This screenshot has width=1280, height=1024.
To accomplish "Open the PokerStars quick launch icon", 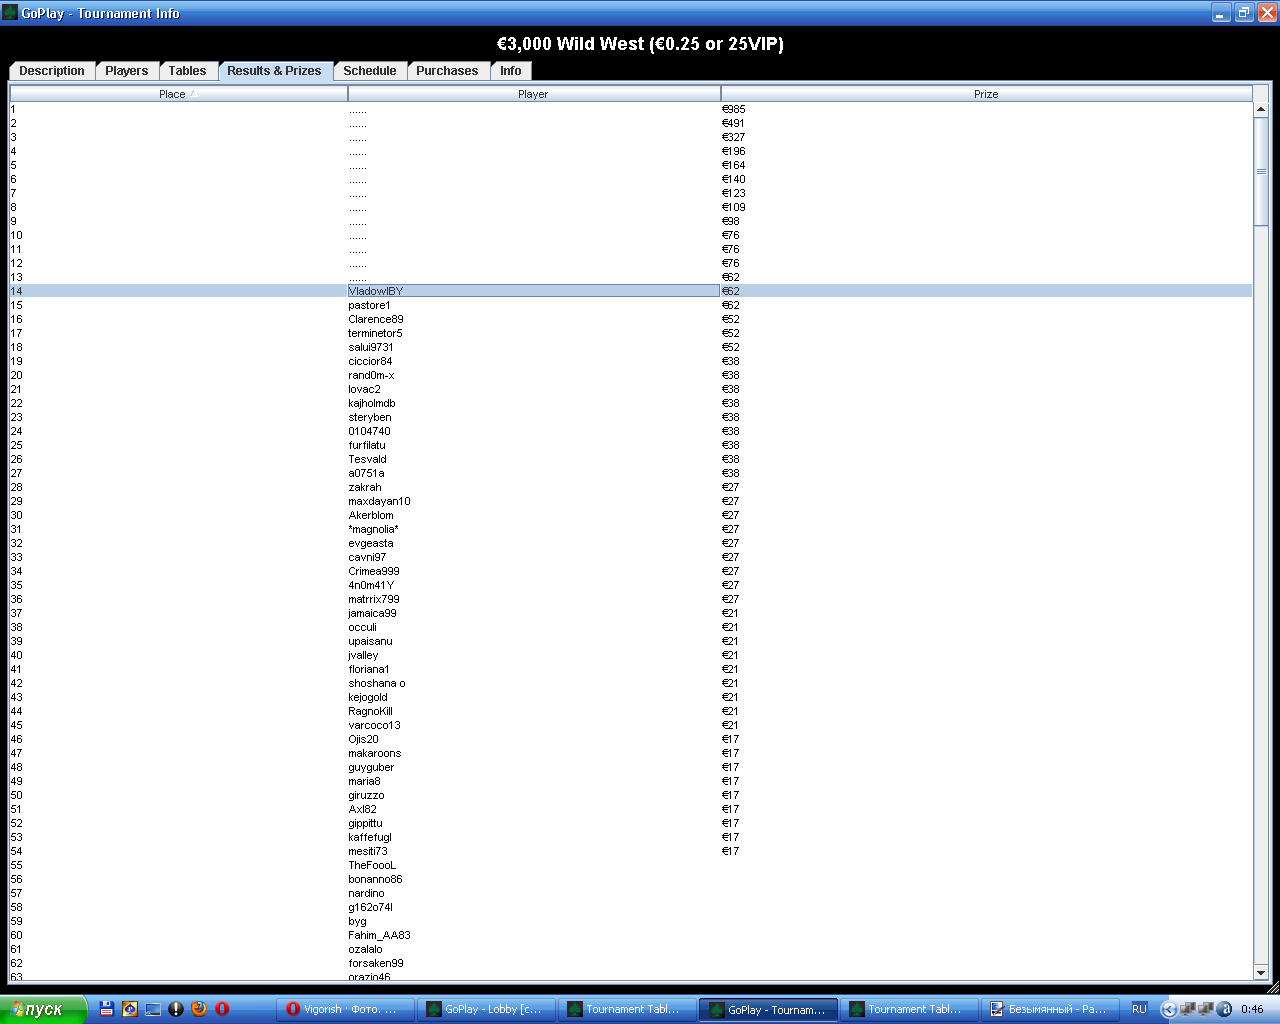I will pyautogui.click(x=130, y=1009).
